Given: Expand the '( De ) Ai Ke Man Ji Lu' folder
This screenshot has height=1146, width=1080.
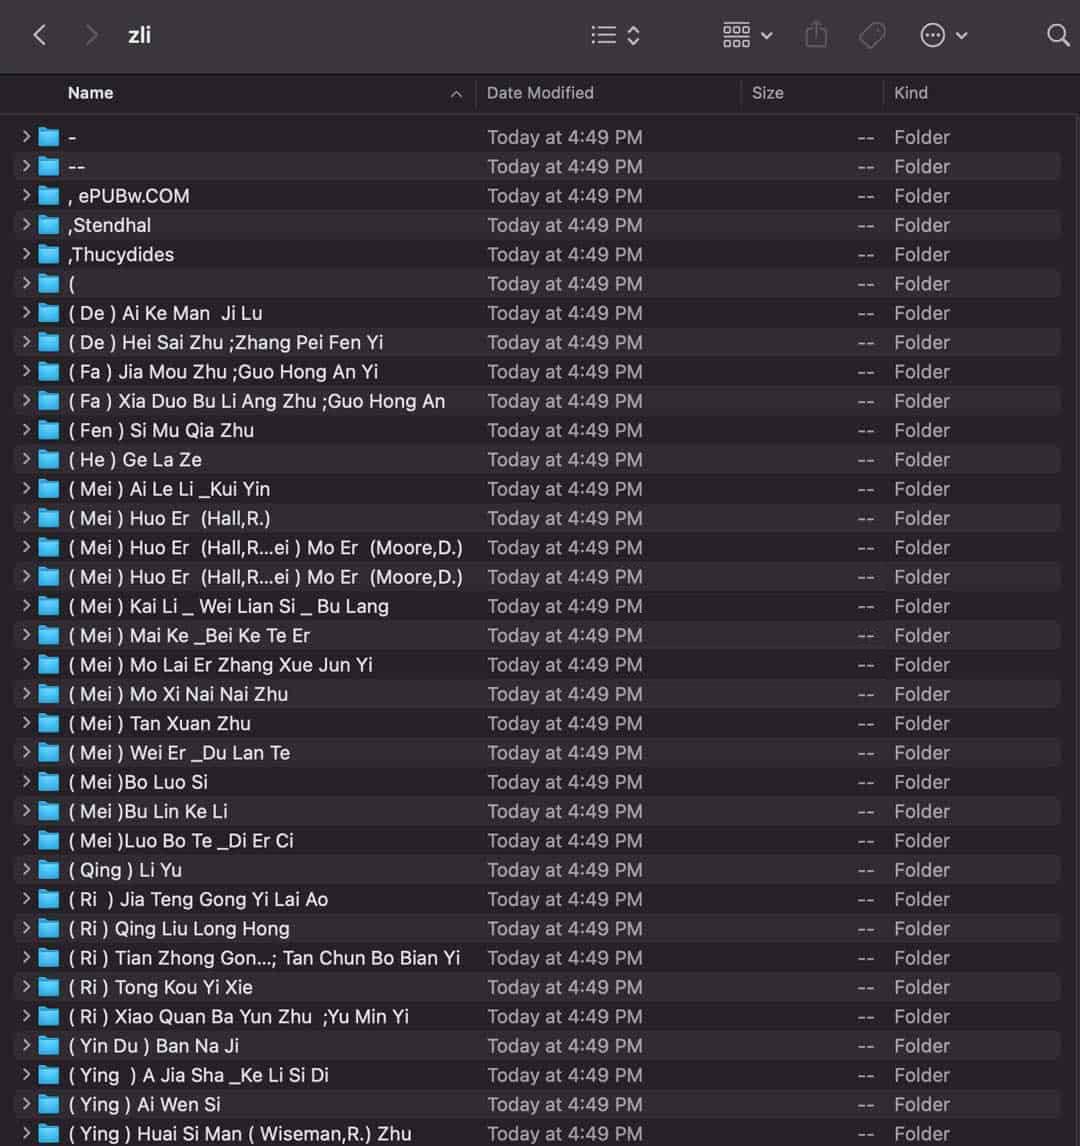Looking at the screenshot, I should [x=26, y=313].
